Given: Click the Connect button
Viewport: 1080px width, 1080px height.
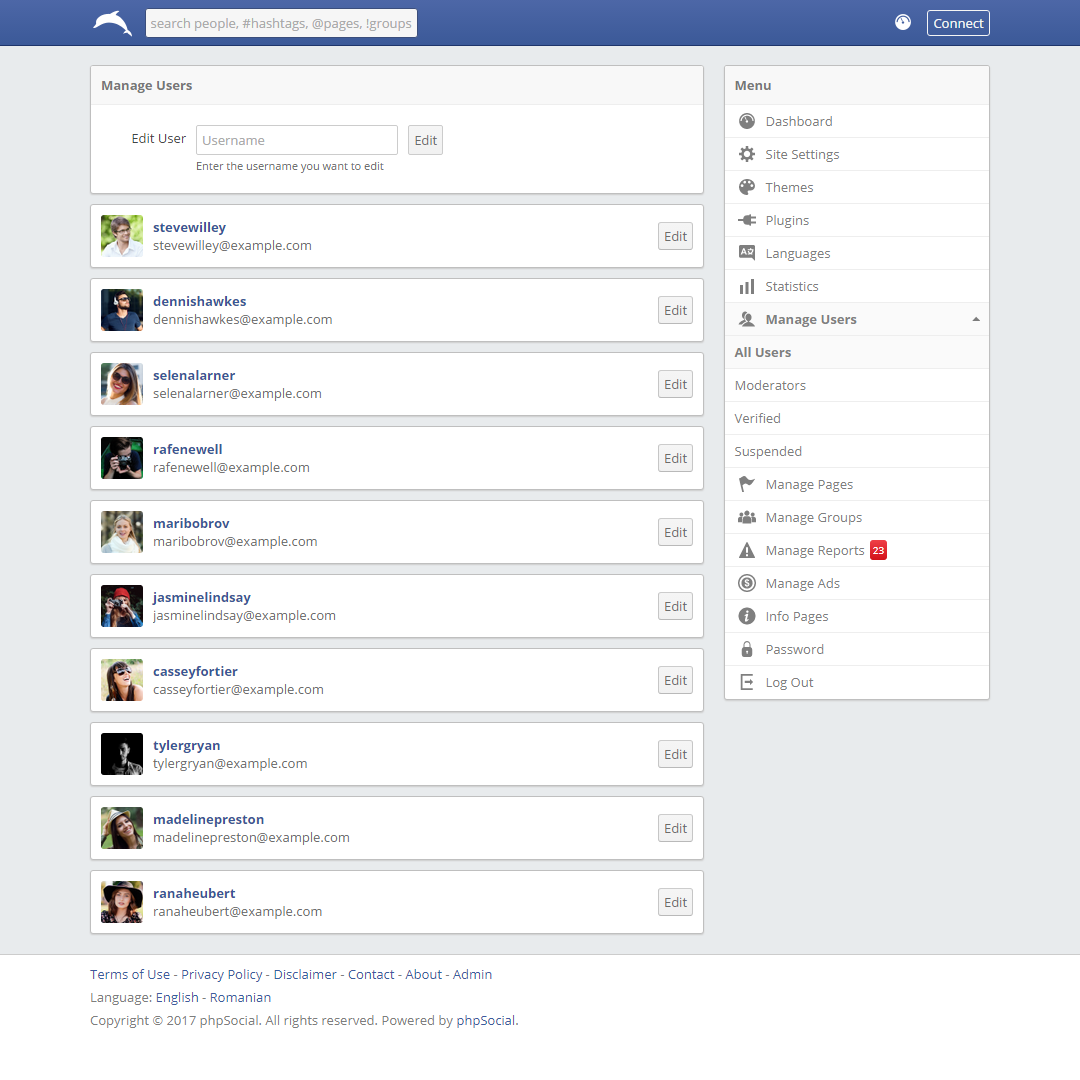Looking at the screenshot, I should (x=957, y=22).
